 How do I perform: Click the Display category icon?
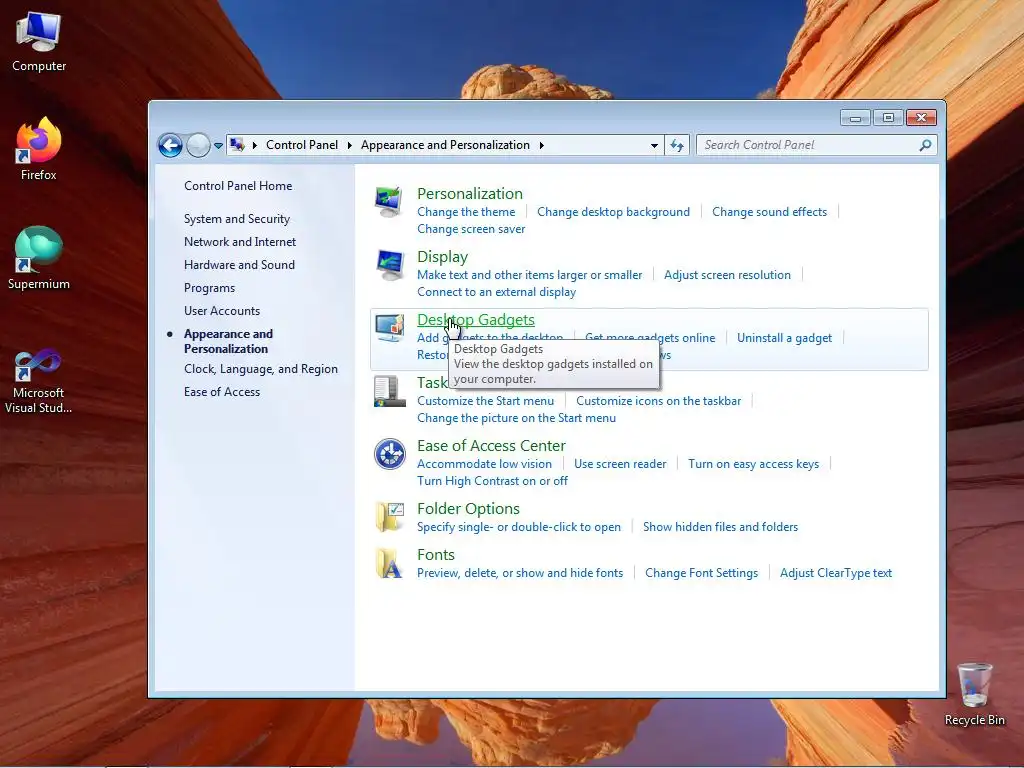point(389,264)
